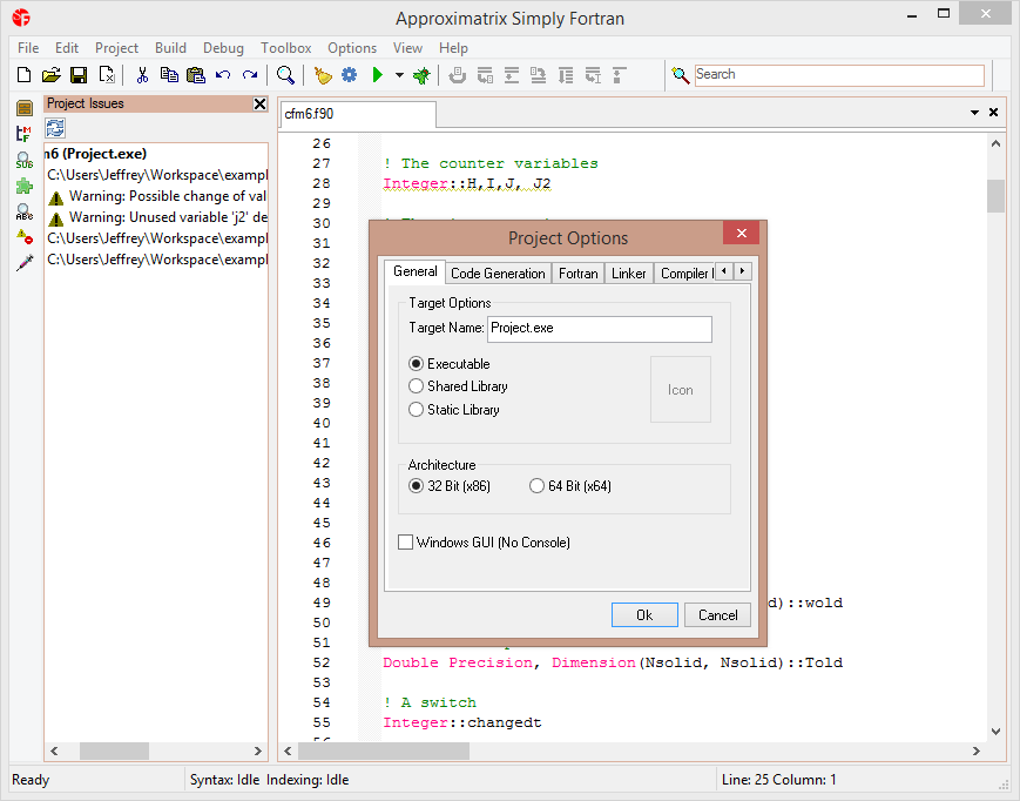This screenshot has height=801, width=1020.
Task: Clean the project with the broom icon
Action: pos(323,75)
